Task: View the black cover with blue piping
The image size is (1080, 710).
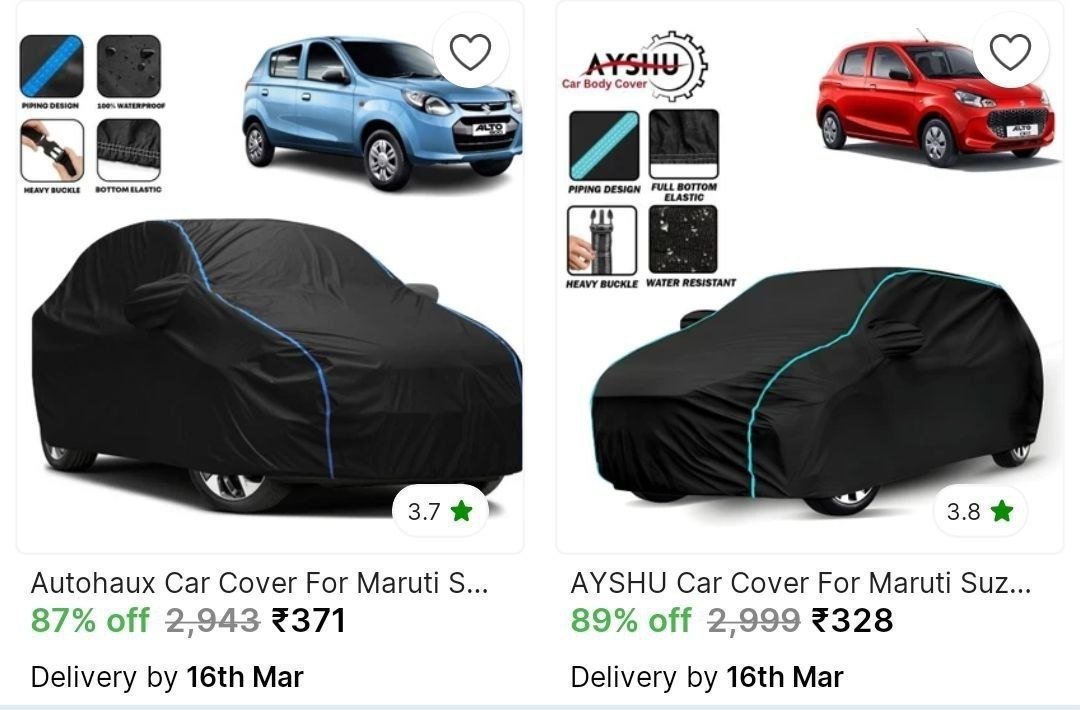Action: [x=277, y=364]
